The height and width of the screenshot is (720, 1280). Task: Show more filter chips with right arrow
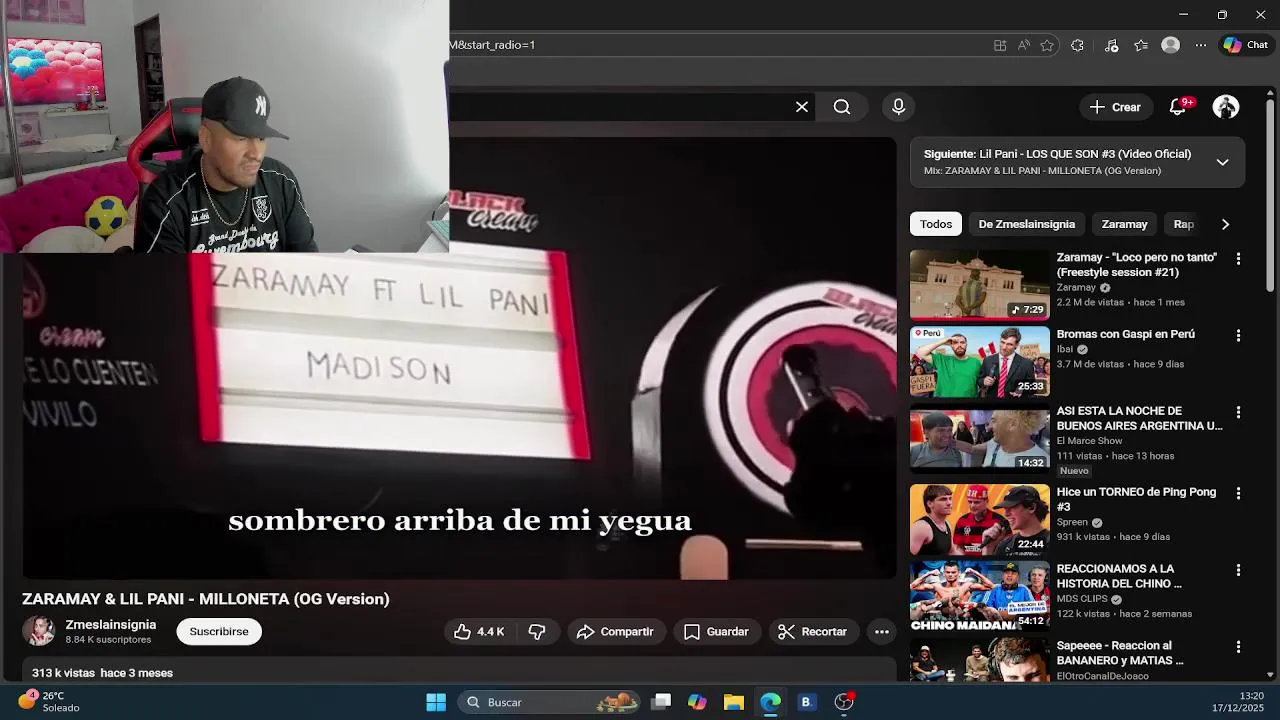tap(1225, 224)
